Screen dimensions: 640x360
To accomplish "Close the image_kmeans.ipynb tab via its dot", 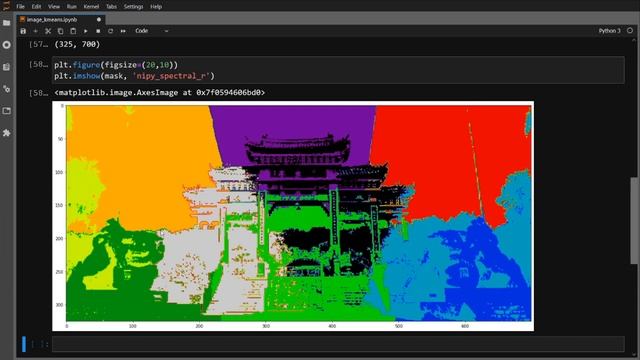I will point(99,20).
